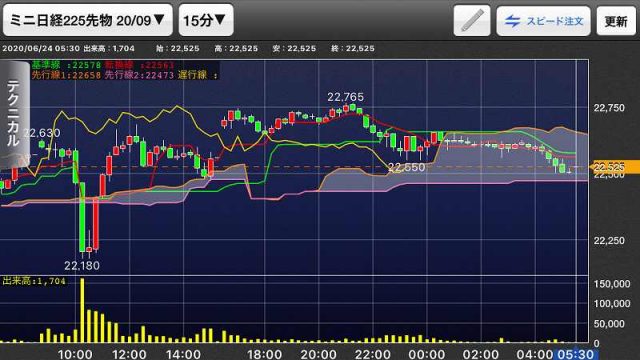
Task: Tap the 22,180 low price label
Action: [82, 266]
